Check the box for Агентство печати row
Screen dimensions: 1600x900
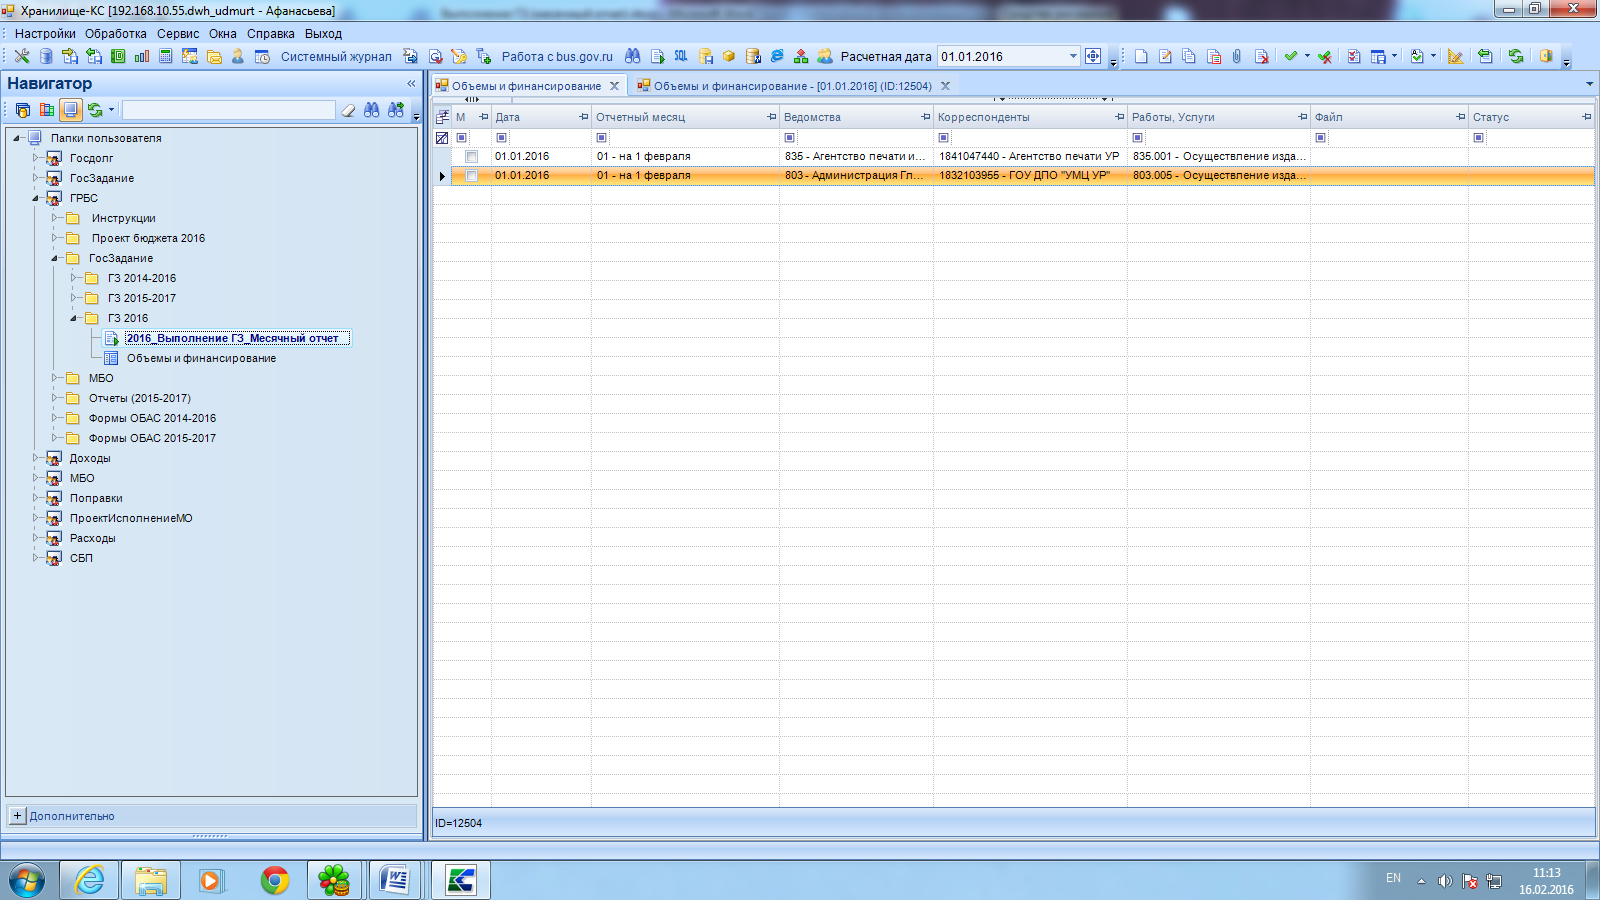(x=471, y=157)
